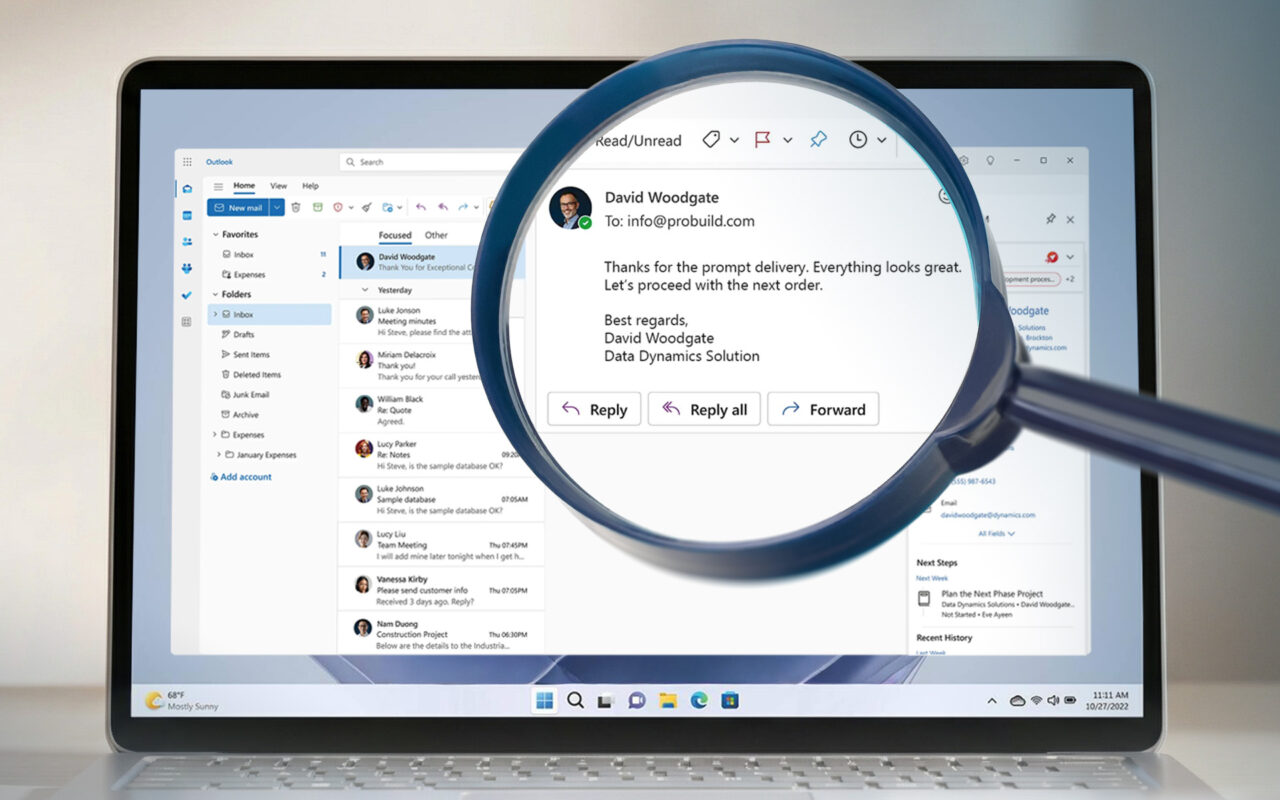Image resolution: width=1280 pixels, height=800 pixels.
Task: Expand All Fields in contact panel
Action: (996, 534)
